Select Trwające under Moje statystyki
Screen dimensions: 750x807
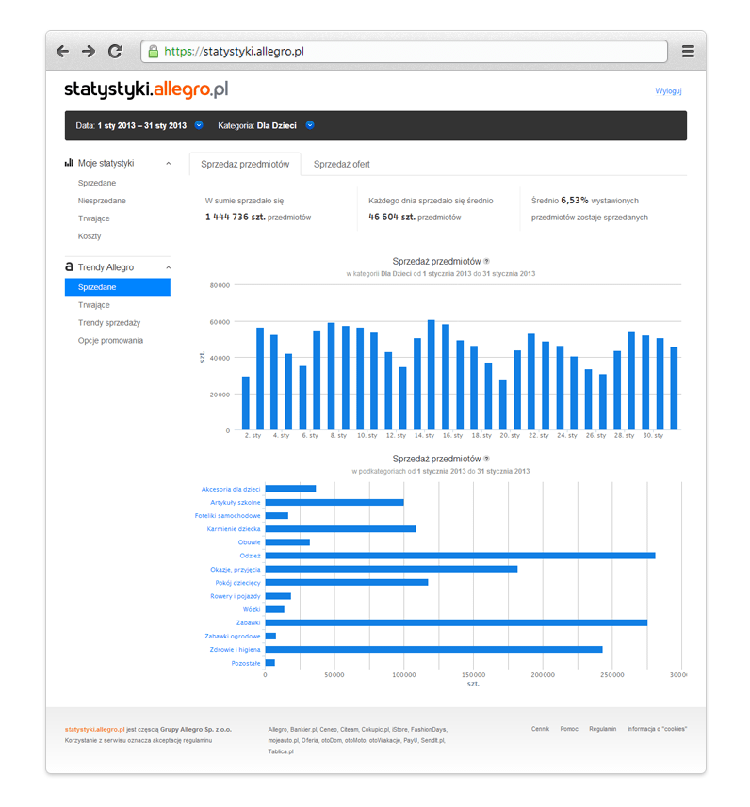[x=94, y=219]
